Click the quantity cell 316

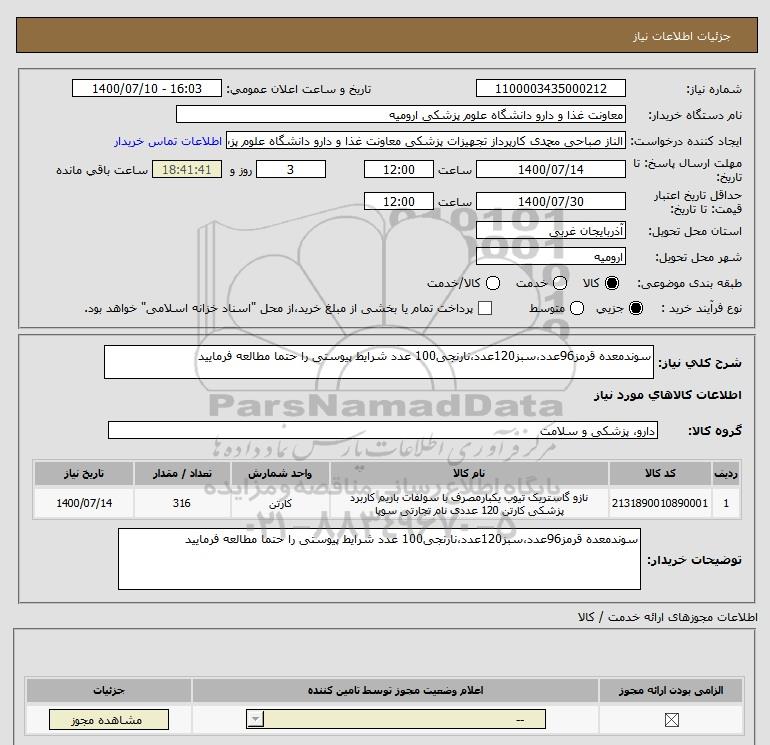[182, 503]
